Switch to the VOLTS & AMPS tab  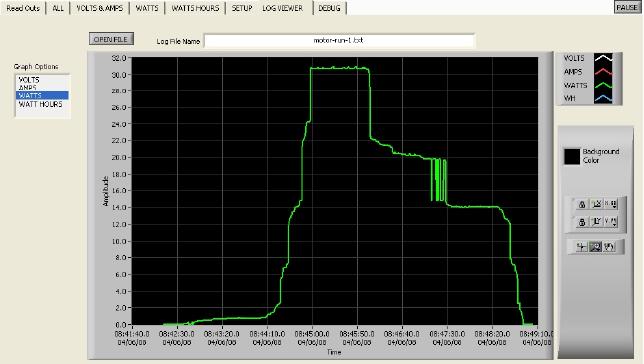pos(99,8)
